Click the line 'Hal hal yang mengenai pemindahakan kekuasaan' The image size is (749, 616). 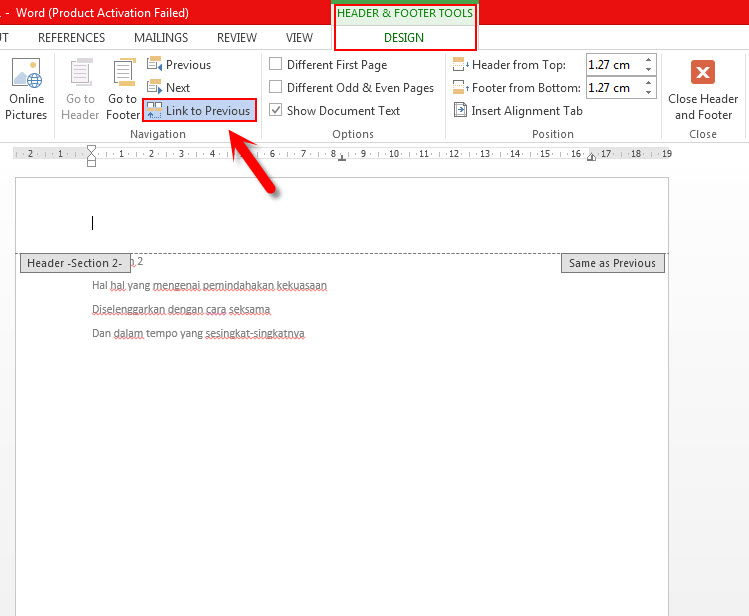pos(209,286)
